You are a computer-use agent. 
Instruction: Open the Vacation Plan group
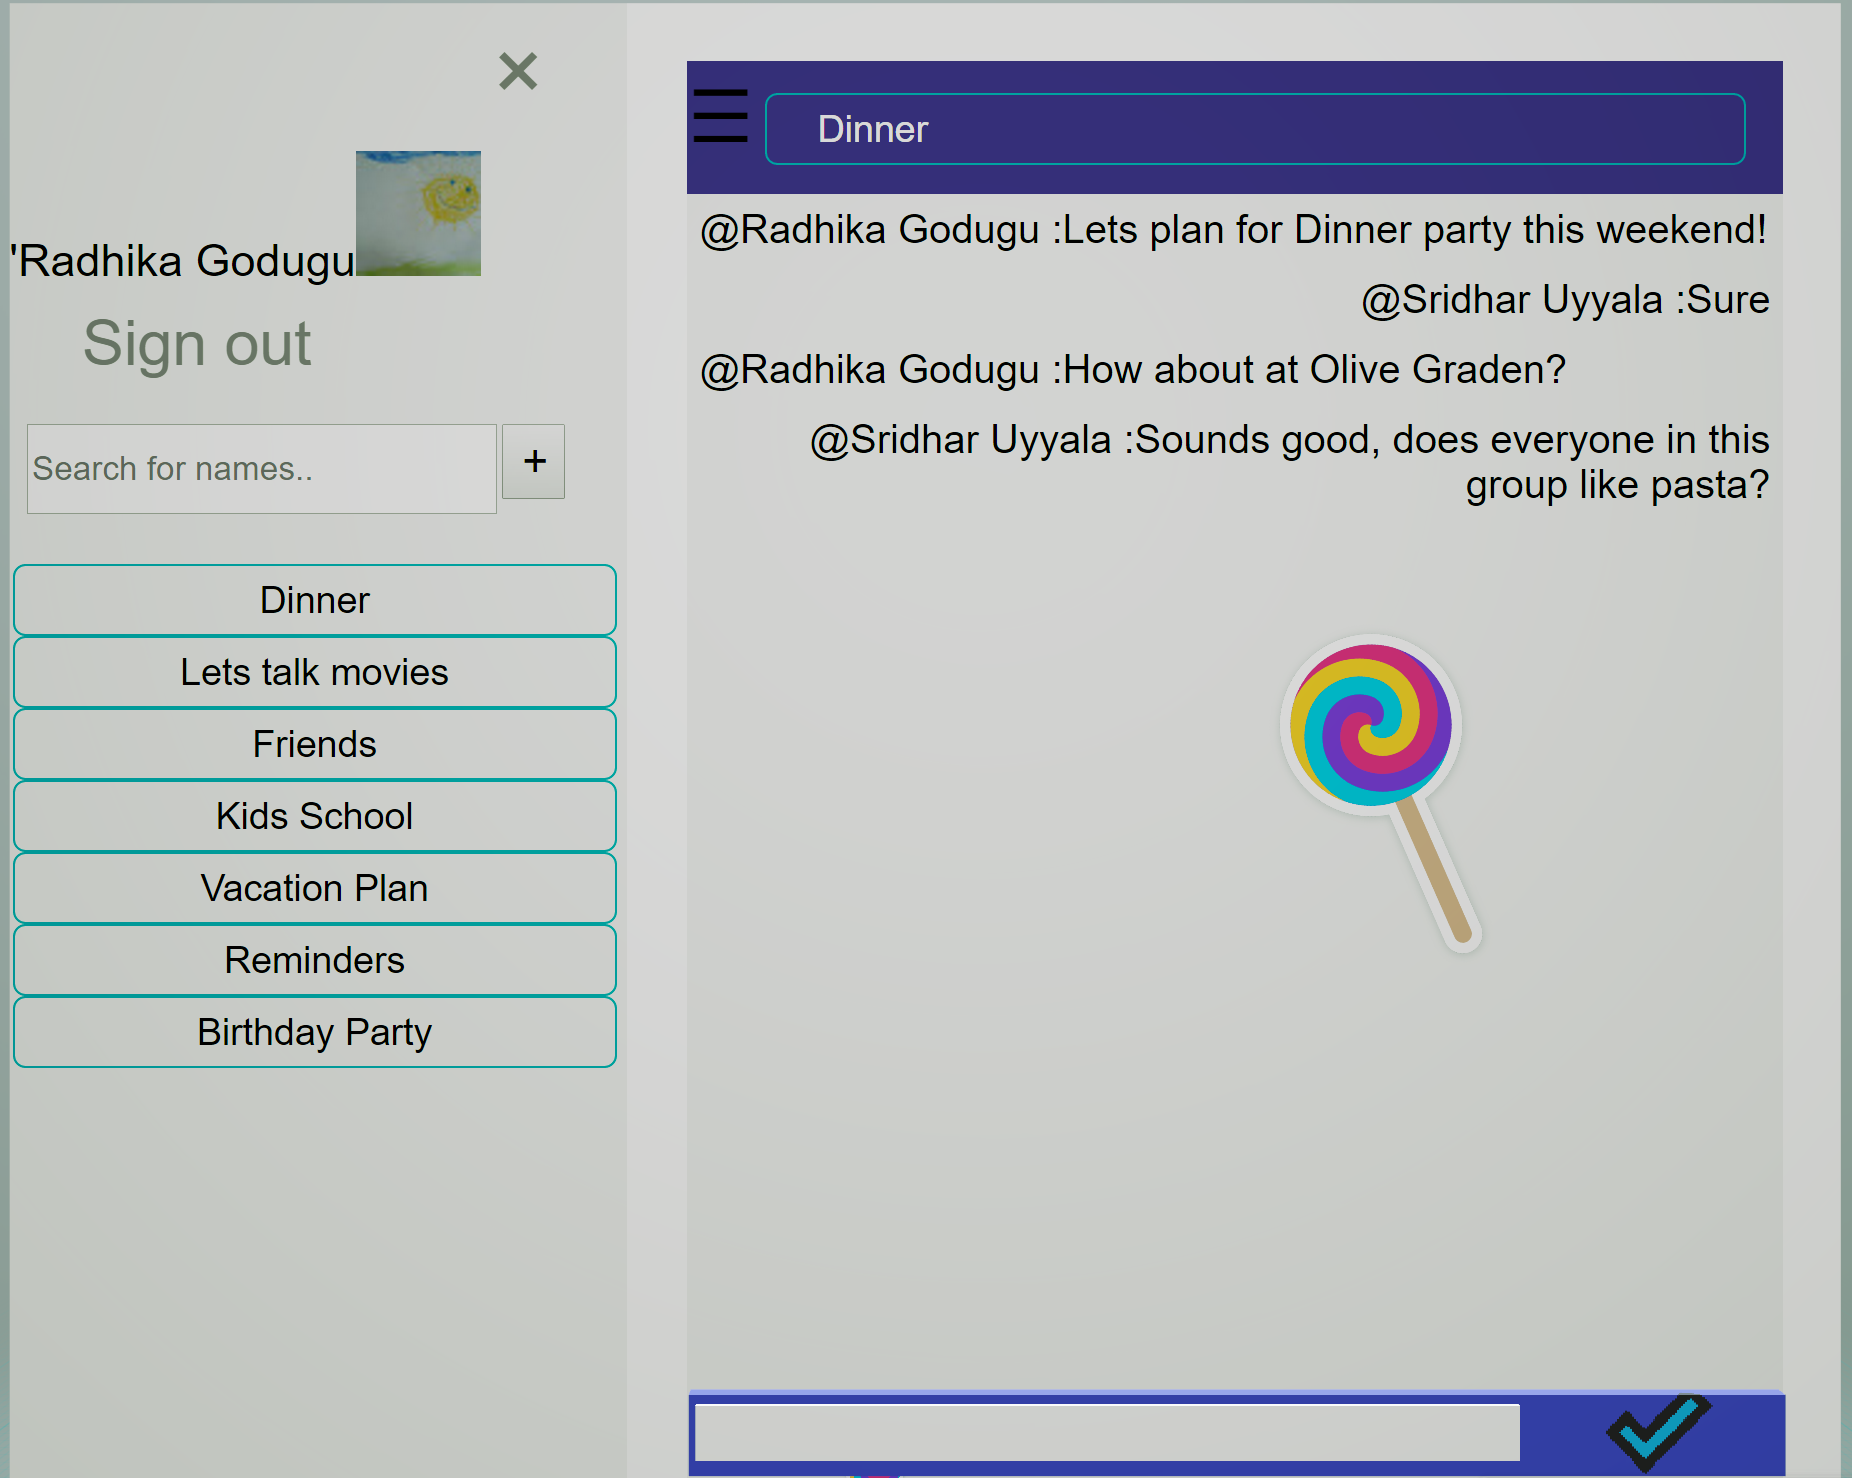314,888
